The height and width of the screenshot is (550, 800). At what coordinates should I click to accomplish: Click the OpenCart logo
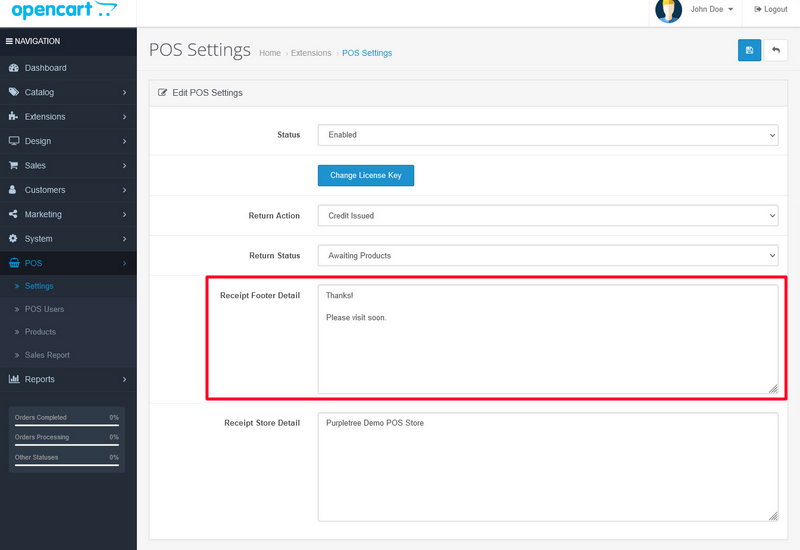[x=64, y=10]
